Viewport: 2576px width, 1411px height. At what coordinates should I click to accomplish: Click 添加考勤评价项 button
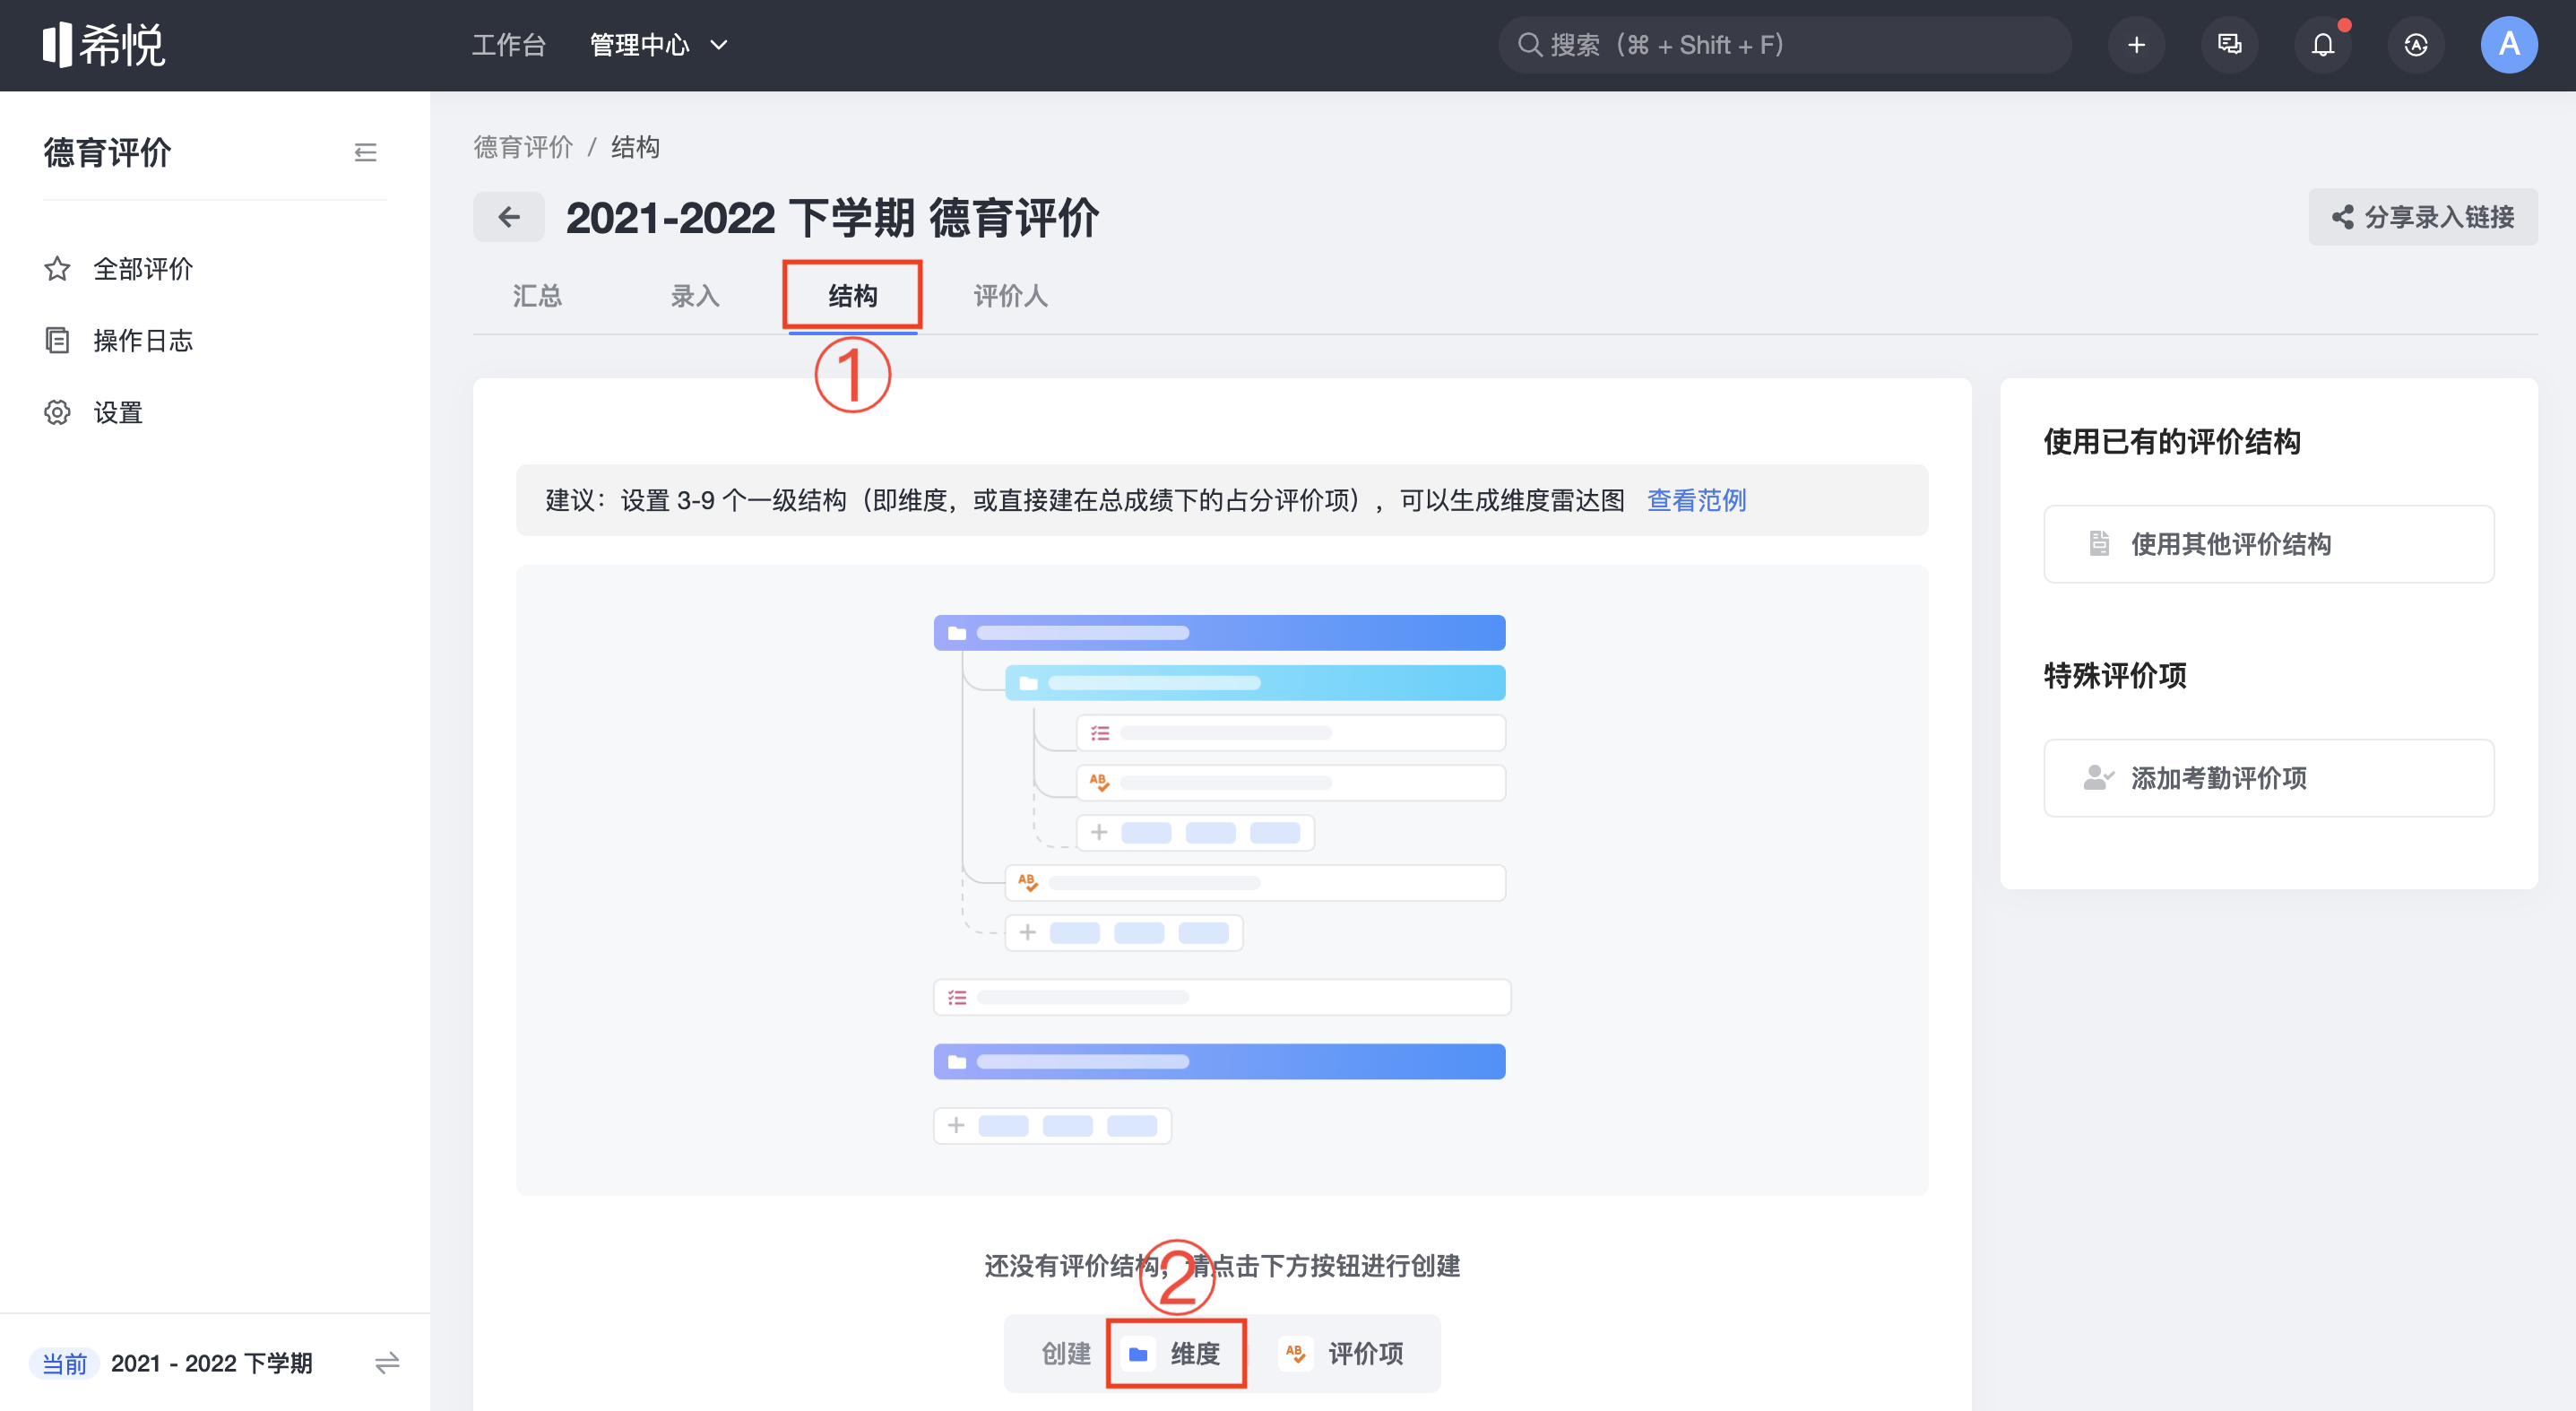pyautogui.click(x=2268, y=778)
